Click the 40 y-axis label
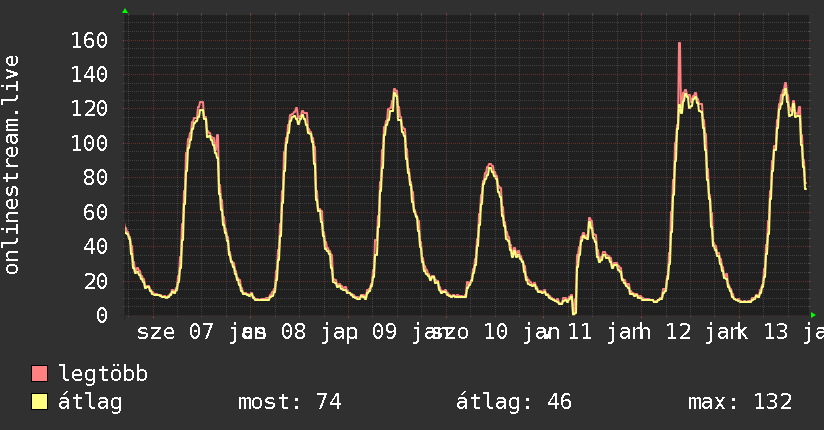Image resolution: width=824 pixels, height=430 pixels. (x=96, y=247)
